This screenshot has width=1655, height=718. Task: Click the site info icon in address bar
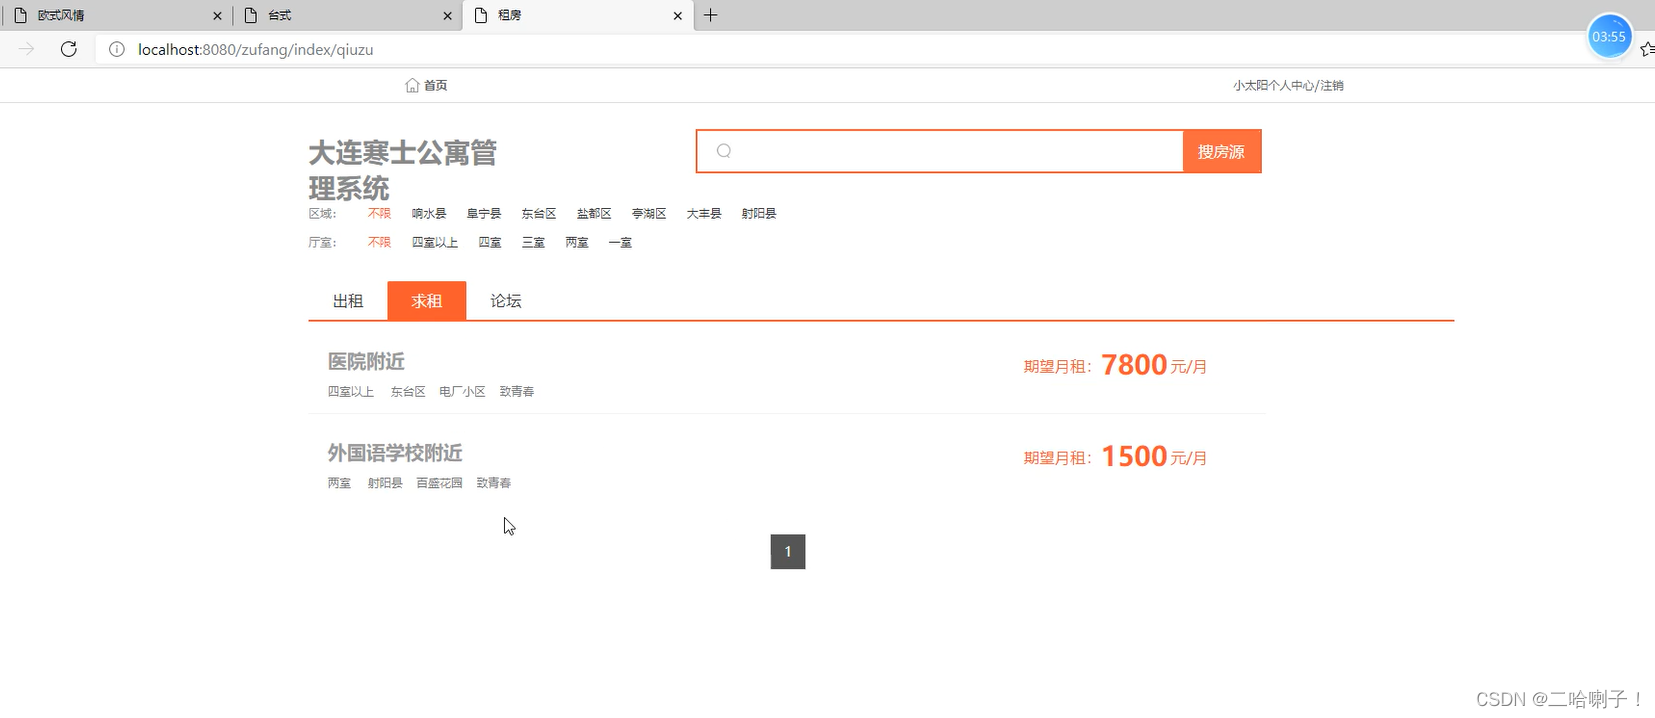tap(117, 49)
